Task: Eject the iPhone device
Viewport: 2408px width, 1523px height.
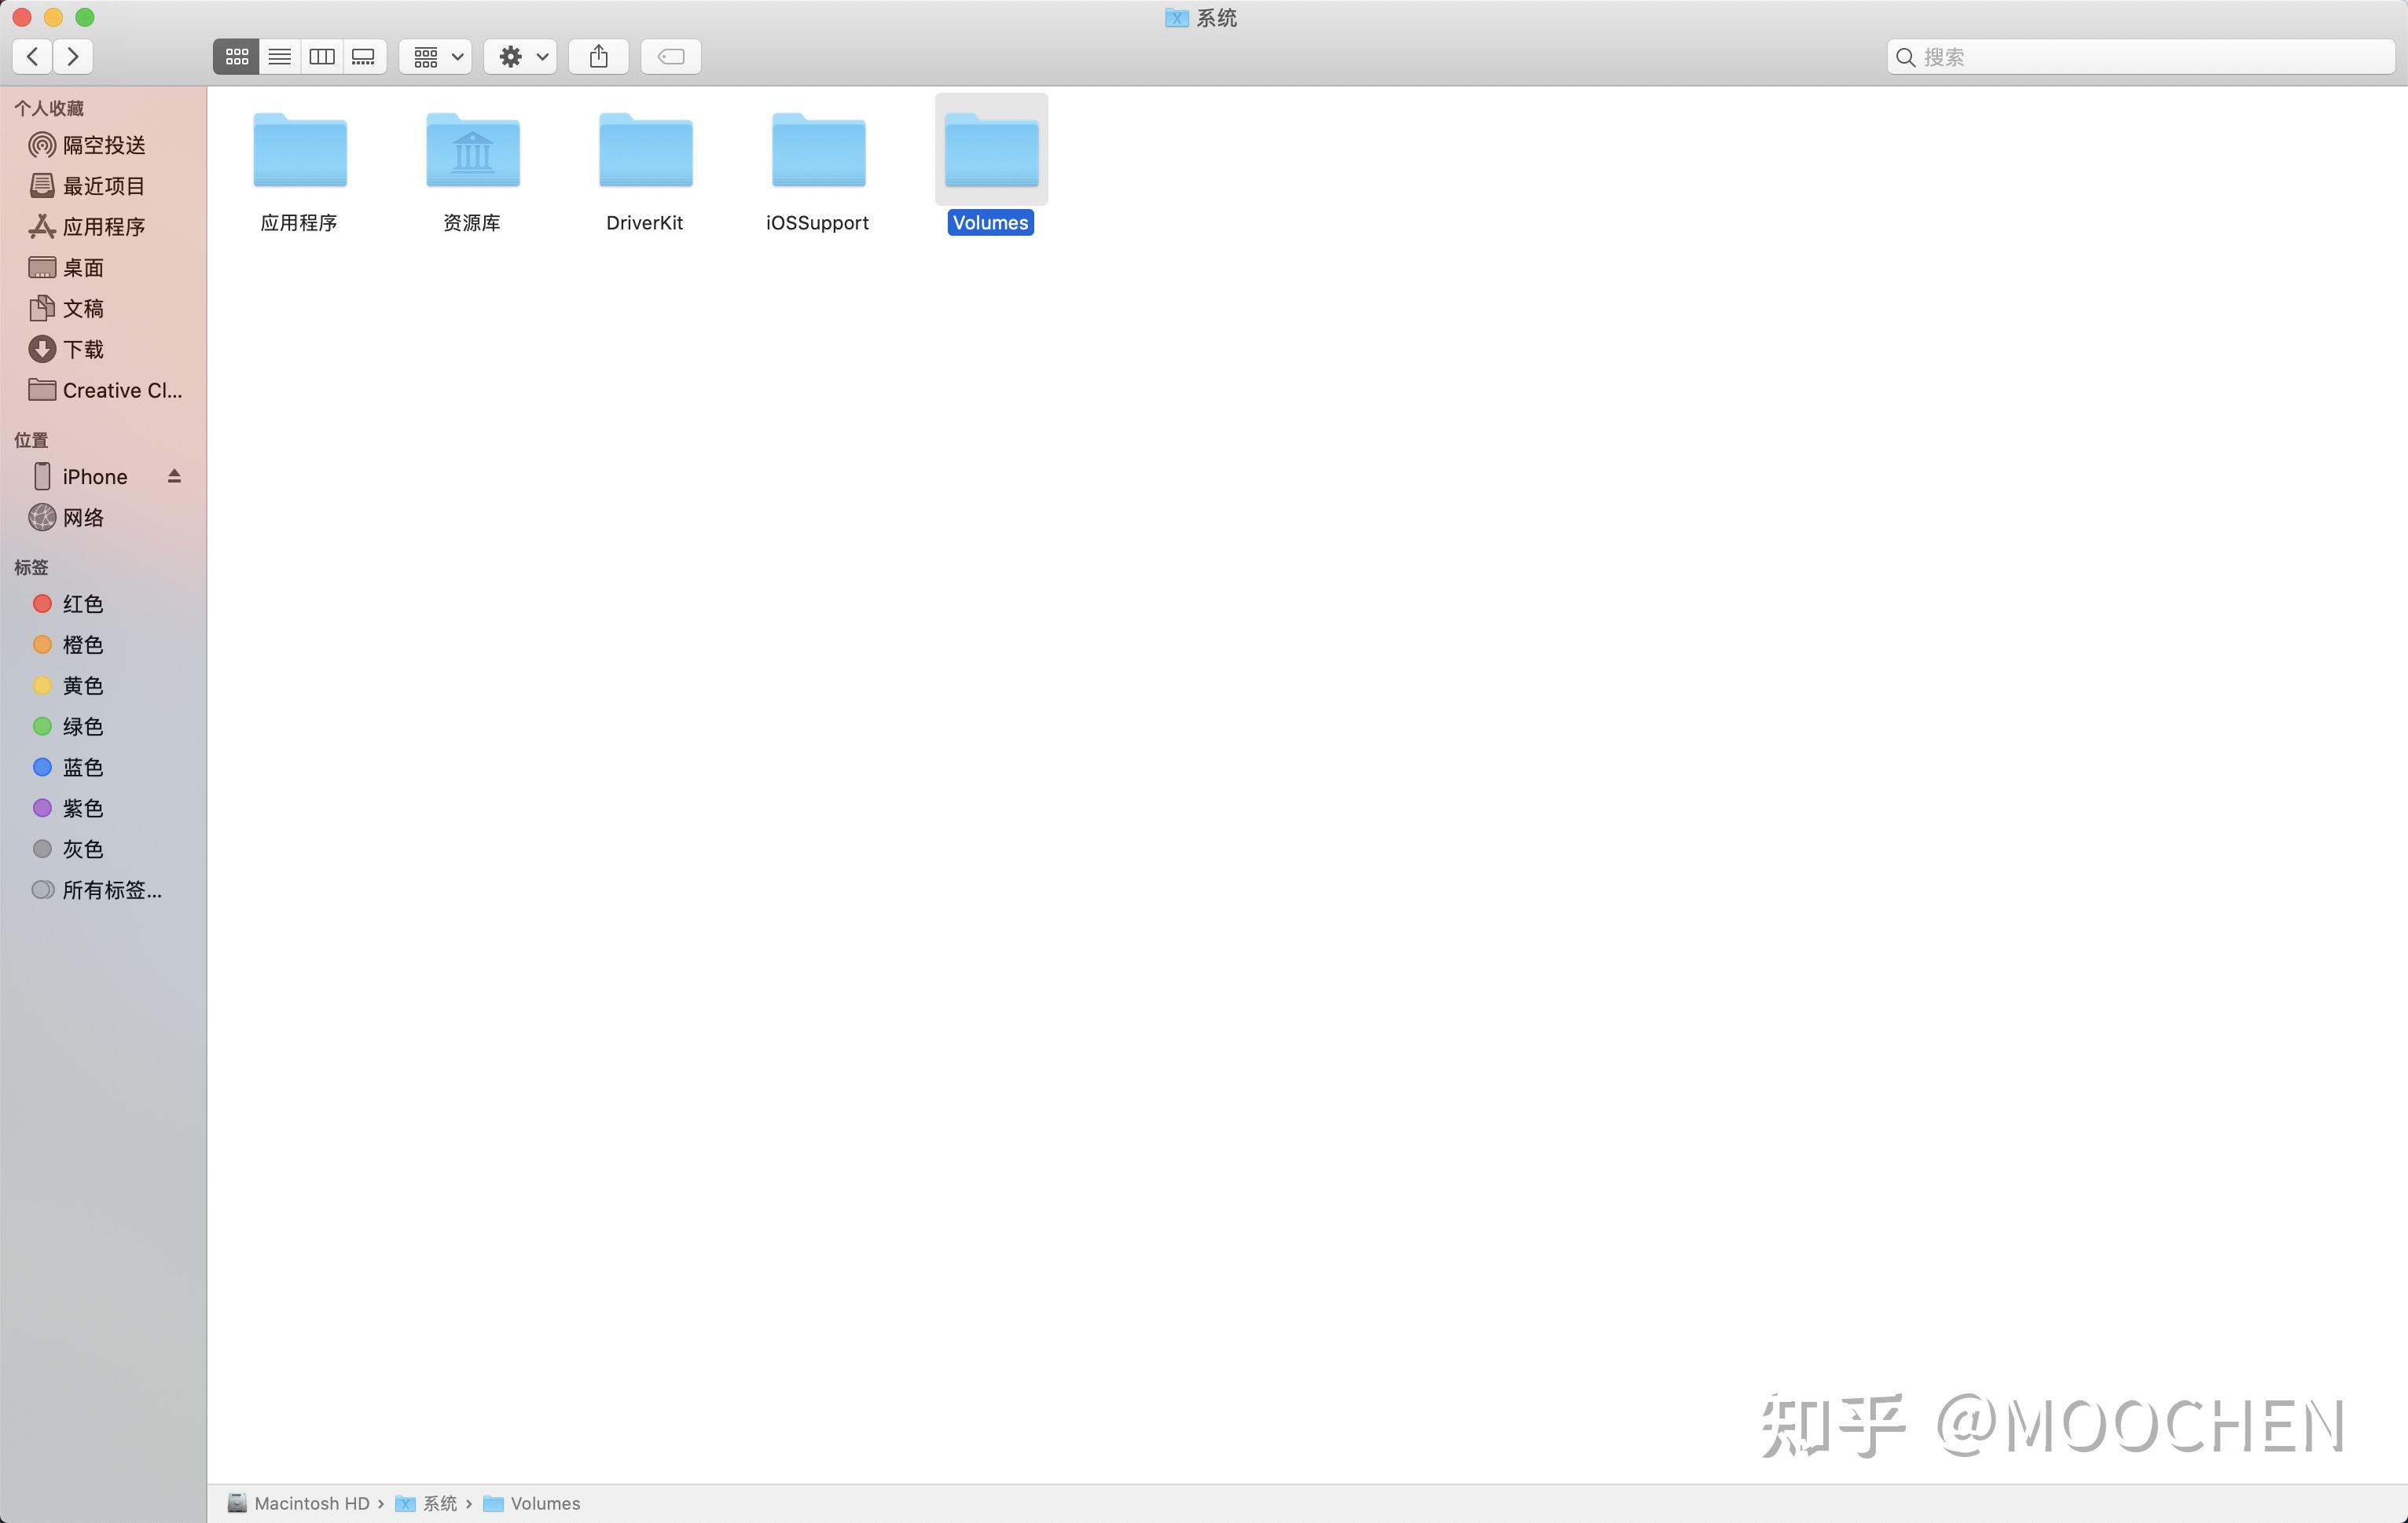Action: tap(174, 476)
